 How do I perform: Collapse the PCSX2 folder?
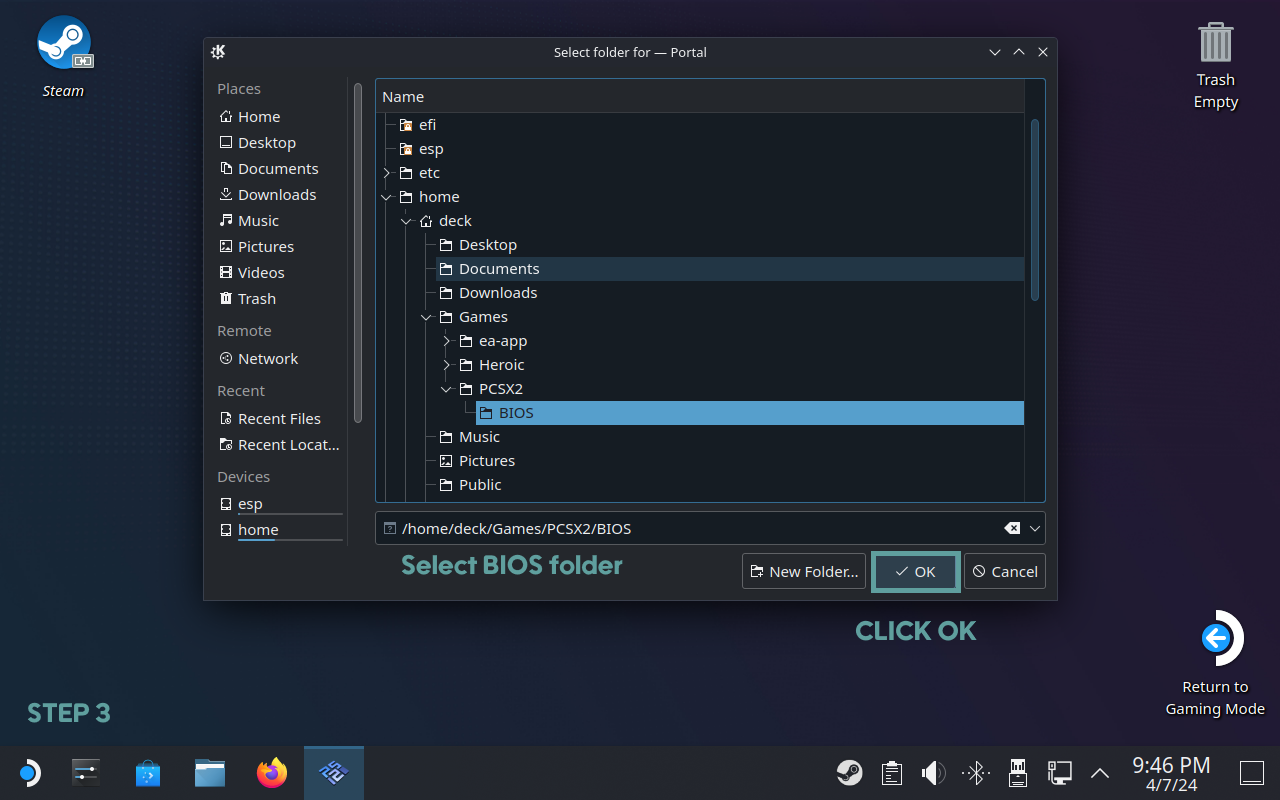(447, 389)
